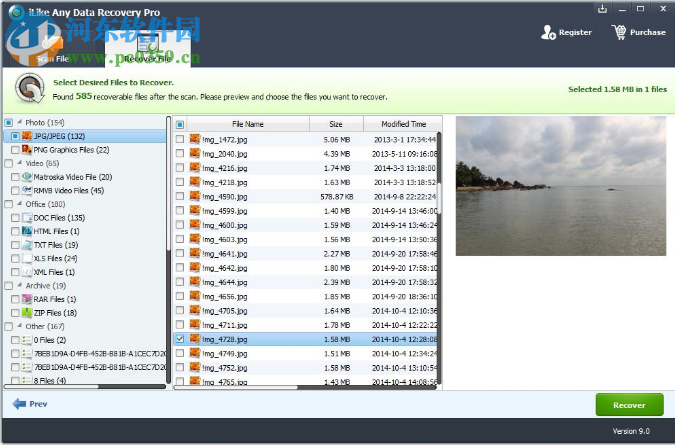The height and width of the screenshot is (445, 675).
Task: Click the 2013-5-11 09:16:08 modified time
Action: (x=405, y=154)
